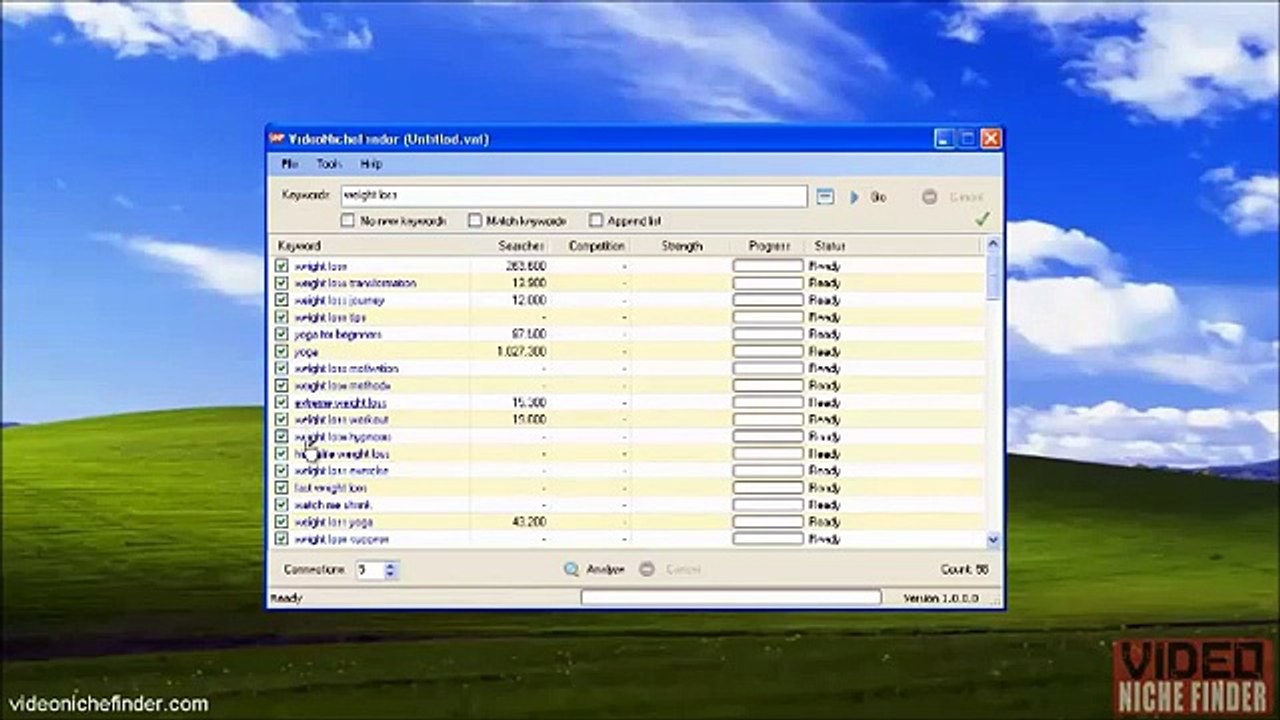
Task: Click the 43.200 searches value
Action: 529,522
